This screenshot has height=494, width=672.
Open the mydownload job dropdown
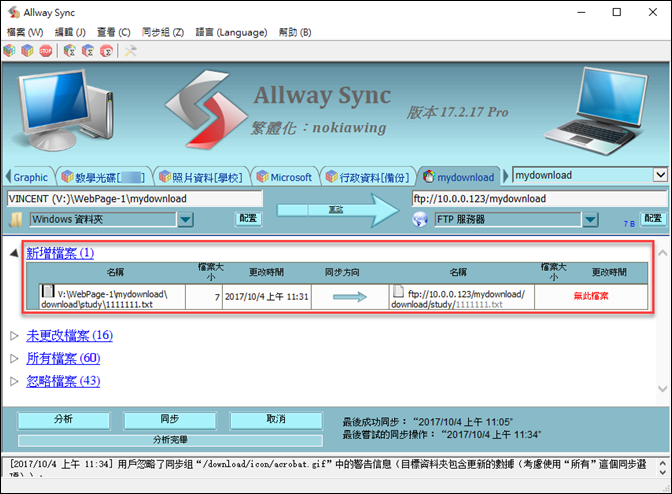tap(660, 175)
